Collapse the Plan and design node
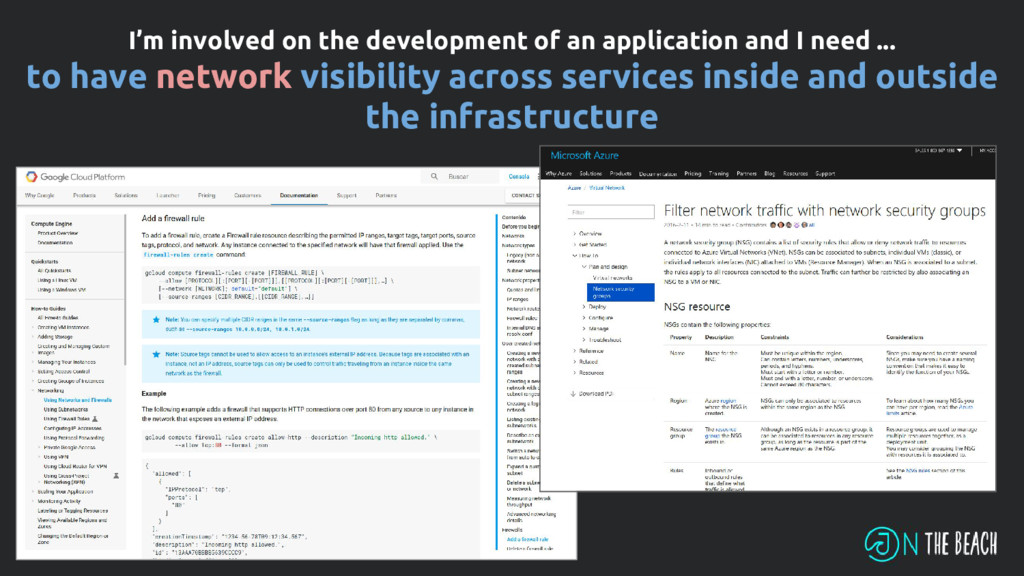 point(582,267)
